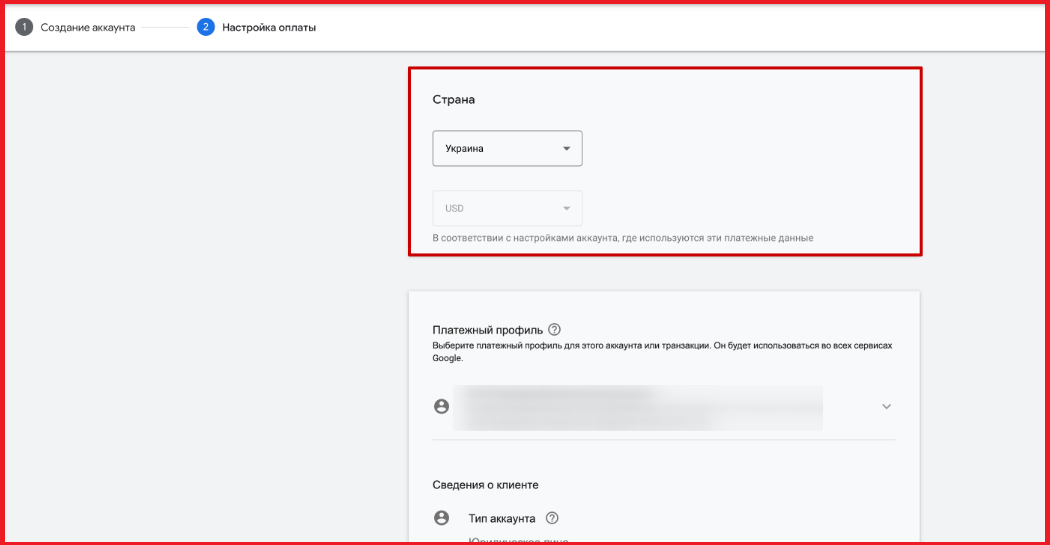Image resolution: width=1050 pixels, height=545 pixels.
Task: Open help next to Платежный профиль
Action: point(555,330)
